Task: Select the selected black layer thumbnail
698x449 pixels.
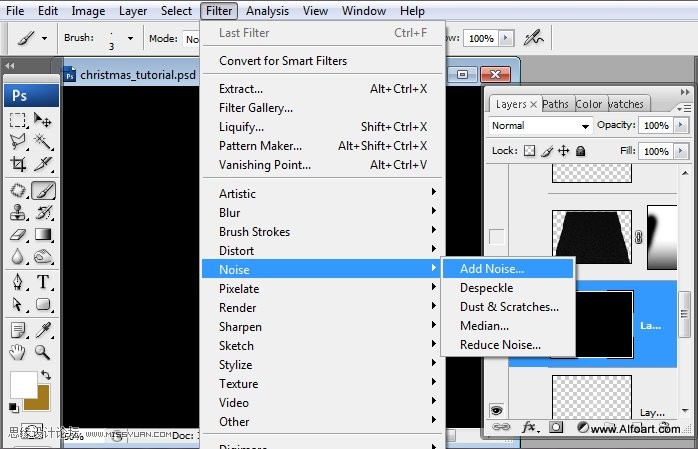Action: [x=593, y=325]
